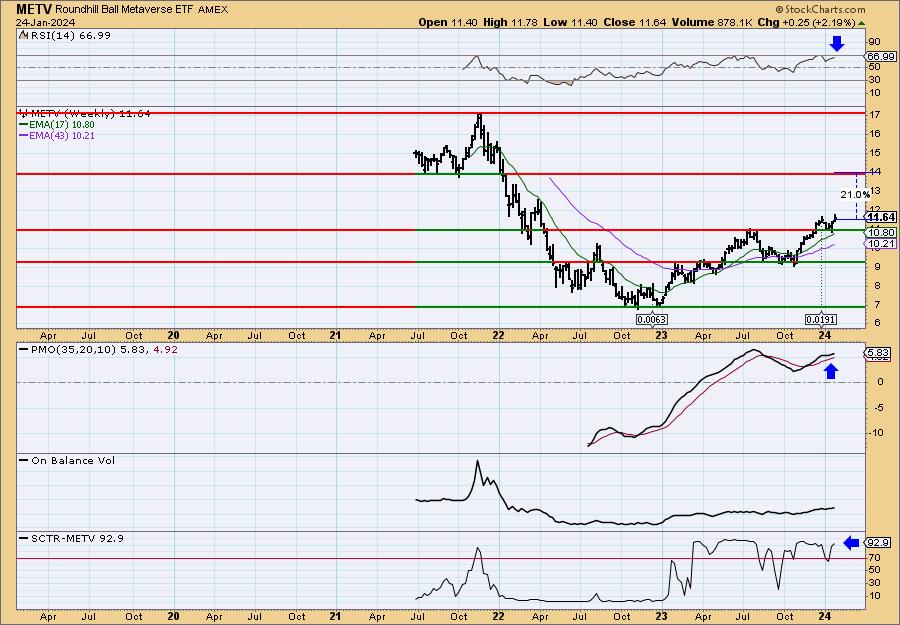Screen dimensions: 900x625
Task: Click the black legend line before PMO label
Action: point(24,349)
